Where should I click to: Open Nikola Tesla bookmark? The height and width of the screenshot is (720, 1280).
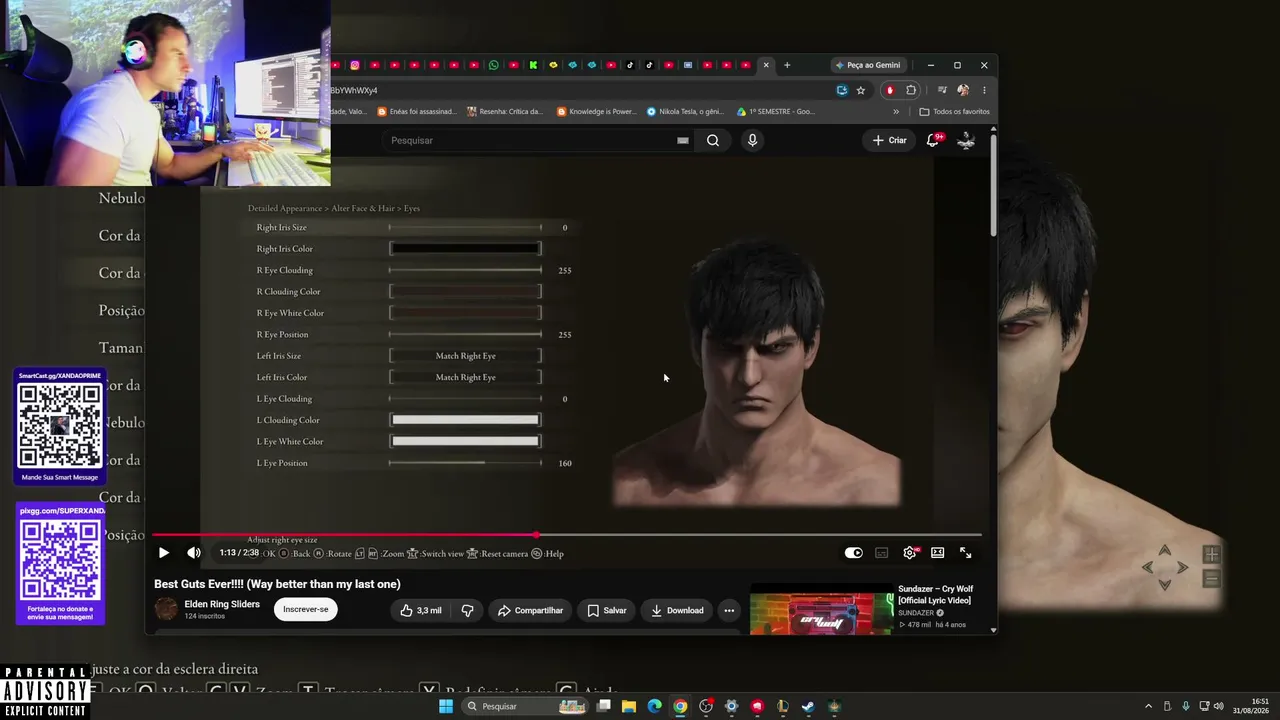click(686, 112)
